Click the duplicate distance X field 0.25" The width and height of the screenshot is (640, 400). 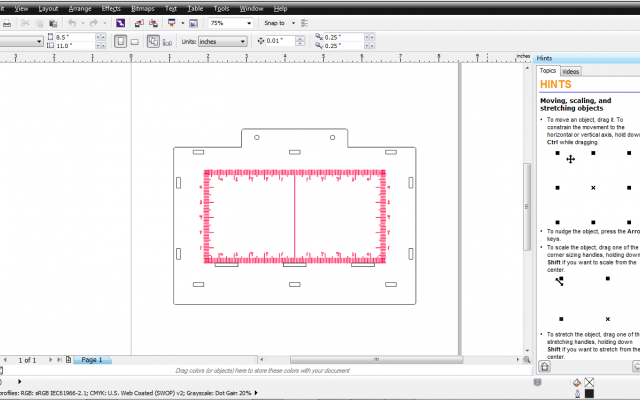click(343, 37)
